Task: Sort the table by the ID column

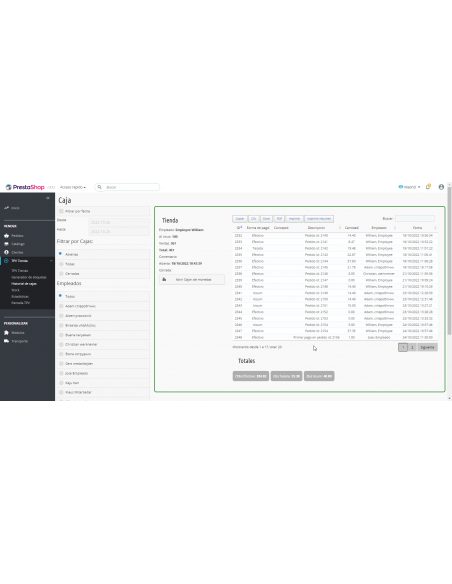Action: (x=239, y=227)
